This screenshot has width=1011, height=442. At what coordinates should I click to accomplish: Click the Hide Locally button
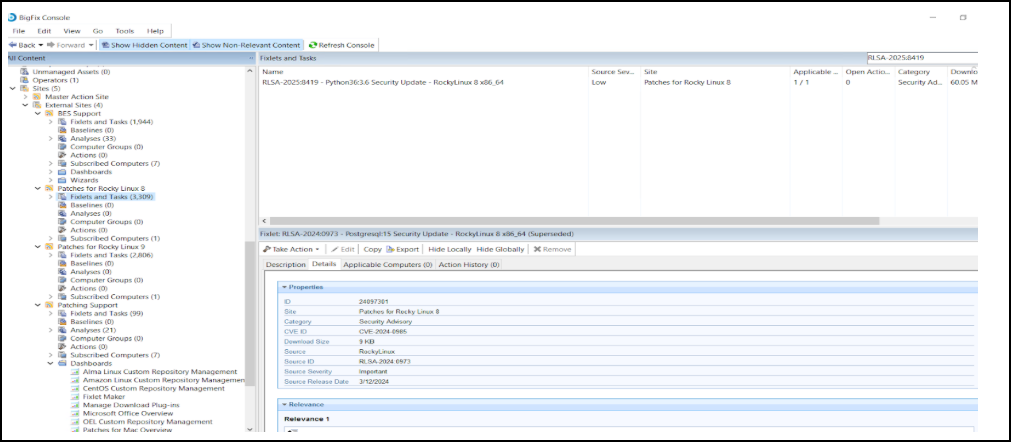coord(450,248)
